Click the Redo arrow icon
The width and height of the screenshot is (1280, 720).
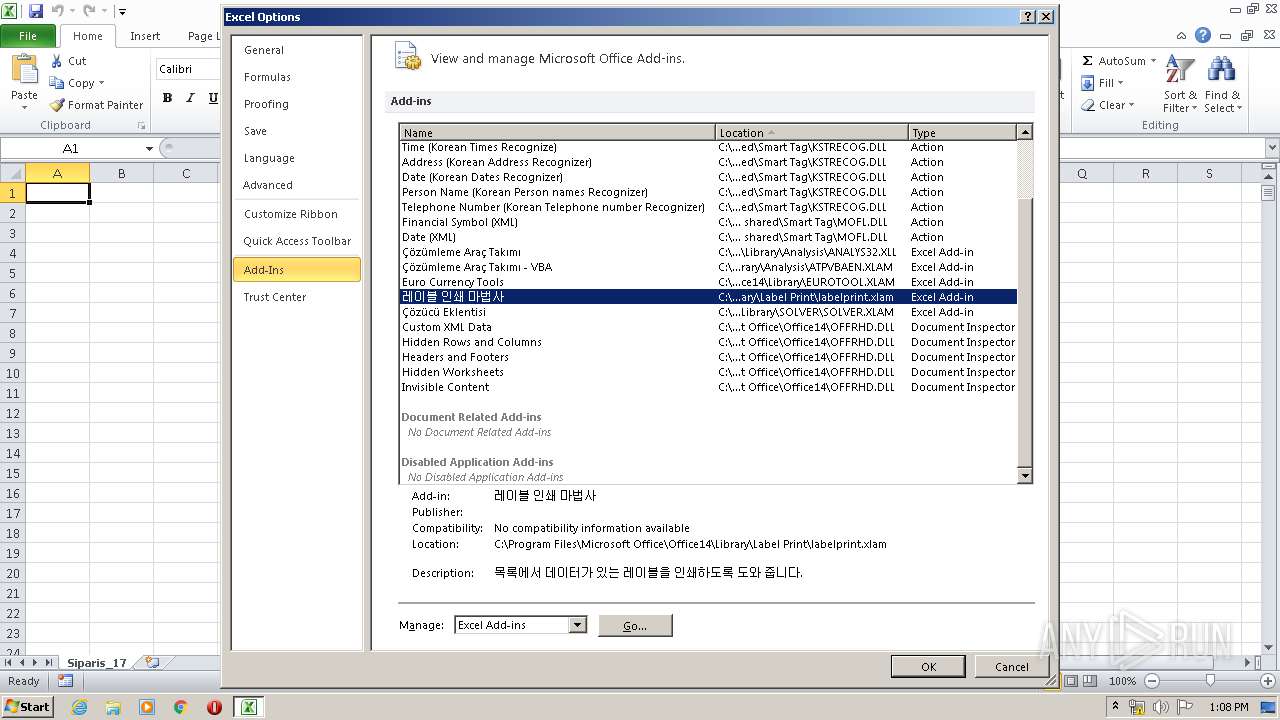coord(88,11)
